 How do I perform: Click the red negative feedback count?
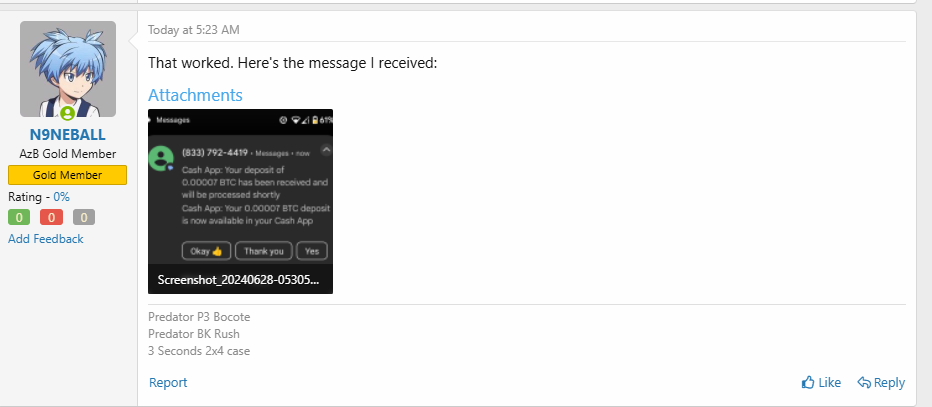(x=52, y=217)
